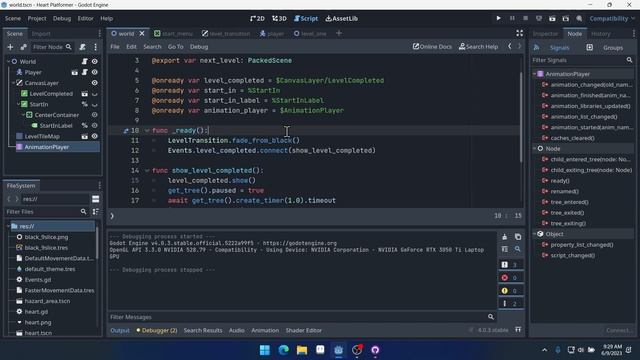Open the Debugger (2) bottom panel

pyautogui.click(x=157, y=330)
